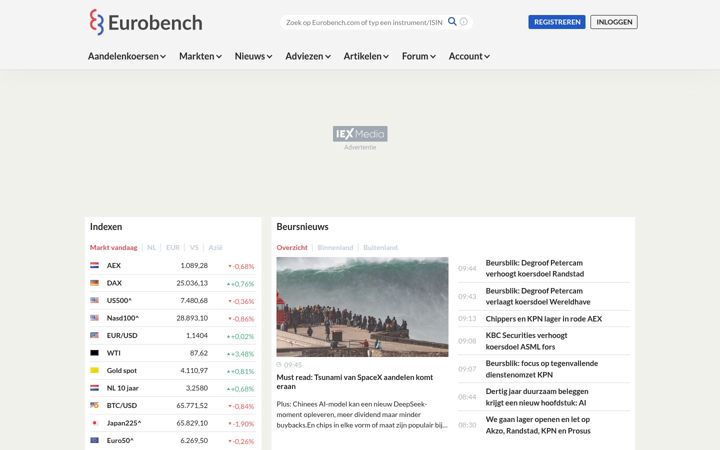Open the Wereldhave koersdoel article
The width and height of the screenshot is (720, 450).
(538, 296)
